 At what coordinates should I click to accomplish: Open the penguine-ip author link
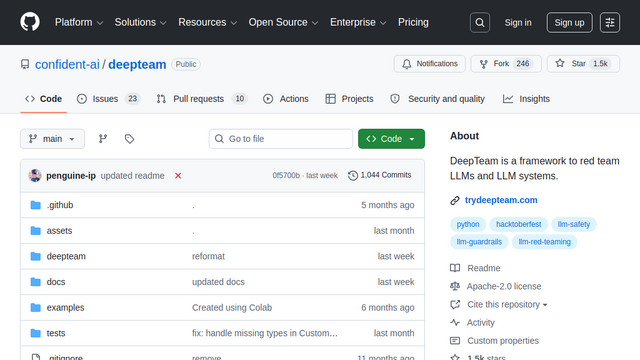click(x=71, y=176)
